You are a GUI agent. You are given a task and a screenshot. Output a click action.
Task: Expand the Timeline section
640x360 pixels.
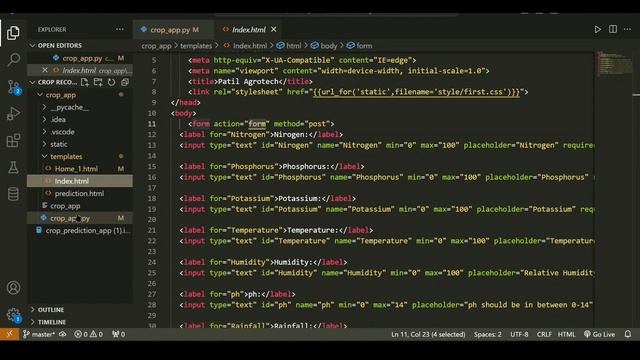click(x=51, y=322)
